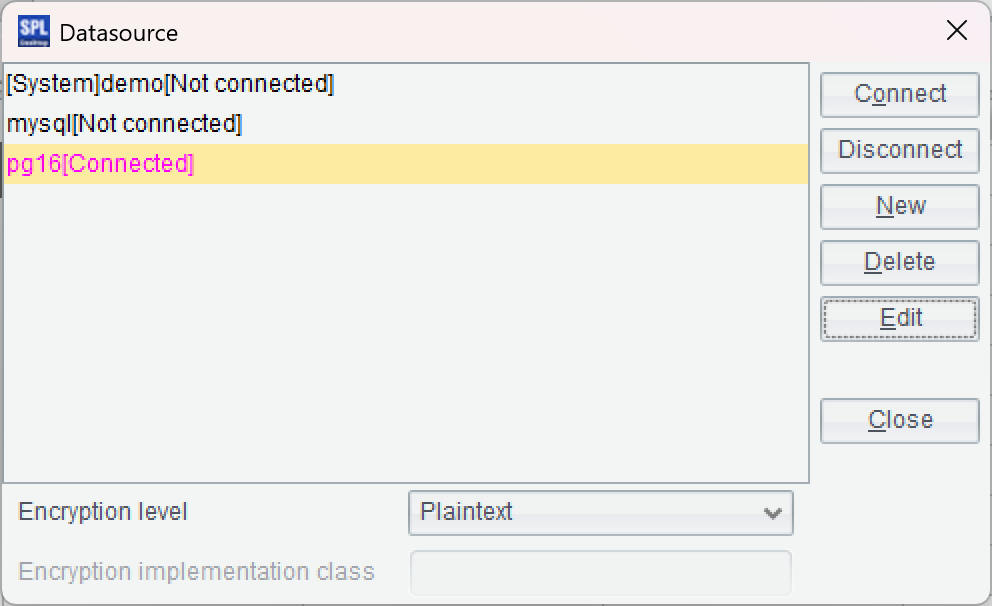
Task: Select the [System]demo datasource entry
Action: click(x=170, y=84)
